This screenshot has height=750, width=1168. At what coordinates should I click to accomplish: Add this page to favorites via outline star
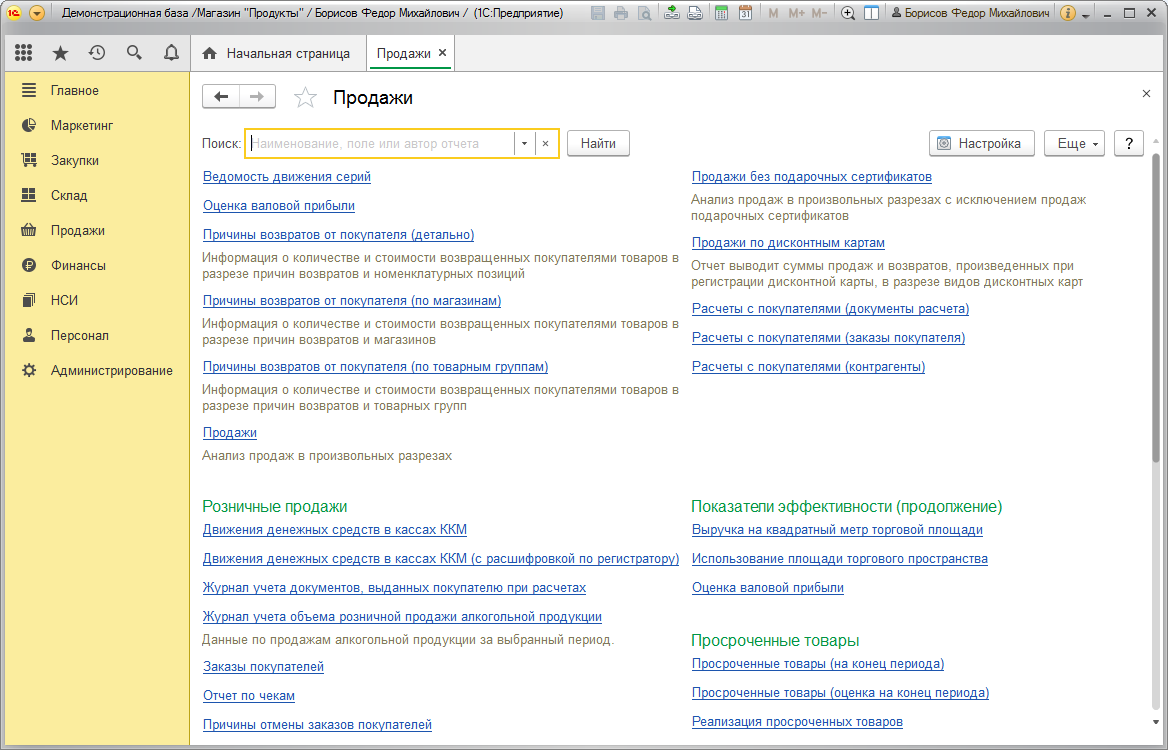305,98
